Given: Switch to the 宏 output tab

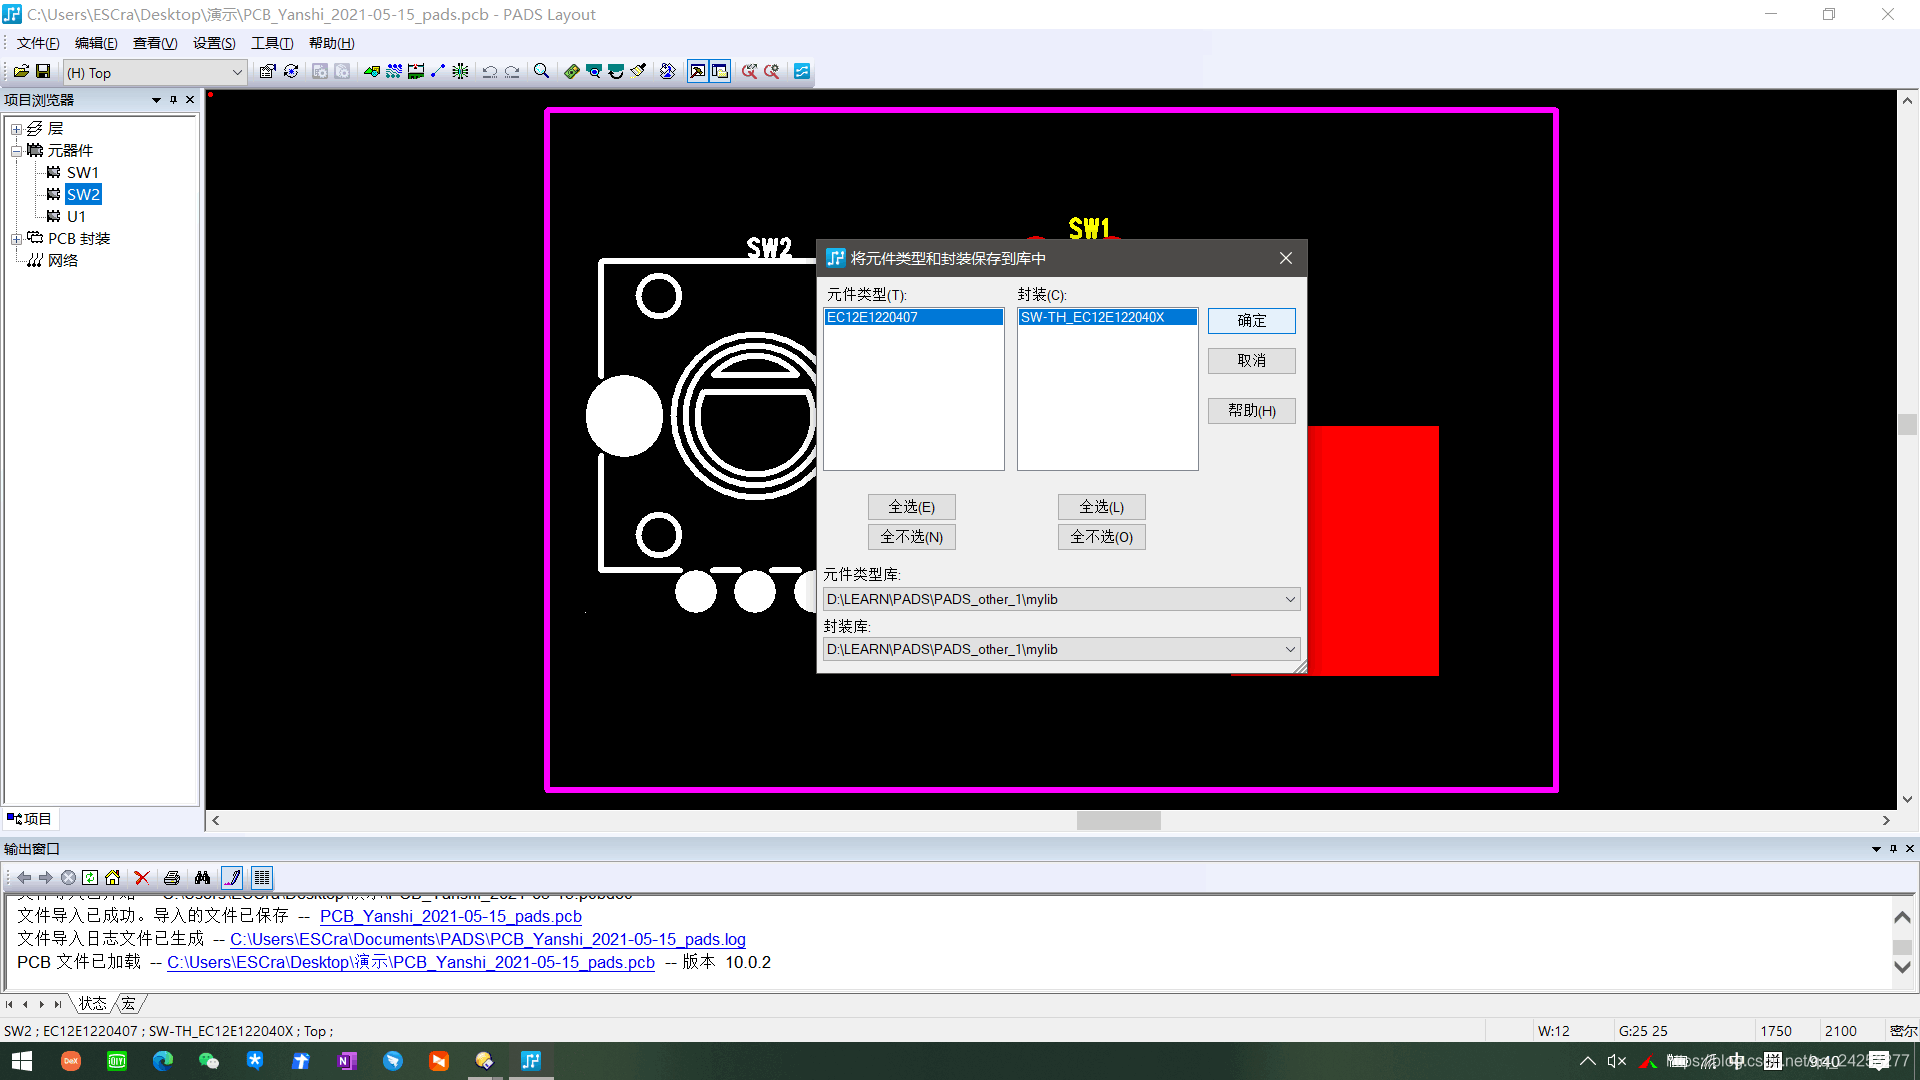Looking at the screenshot, I should click(129, 1003).
